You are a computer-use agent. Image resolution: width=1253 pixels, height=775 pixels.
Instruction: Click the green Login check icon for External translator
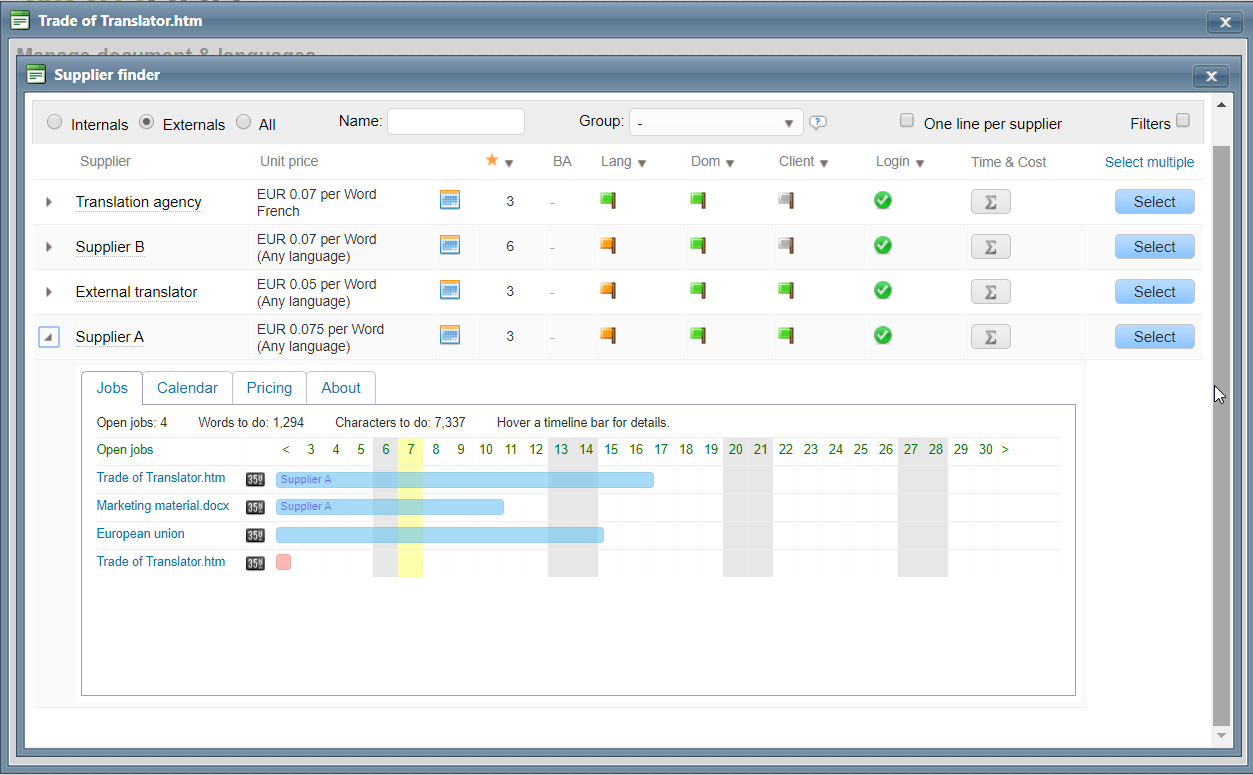883,291
